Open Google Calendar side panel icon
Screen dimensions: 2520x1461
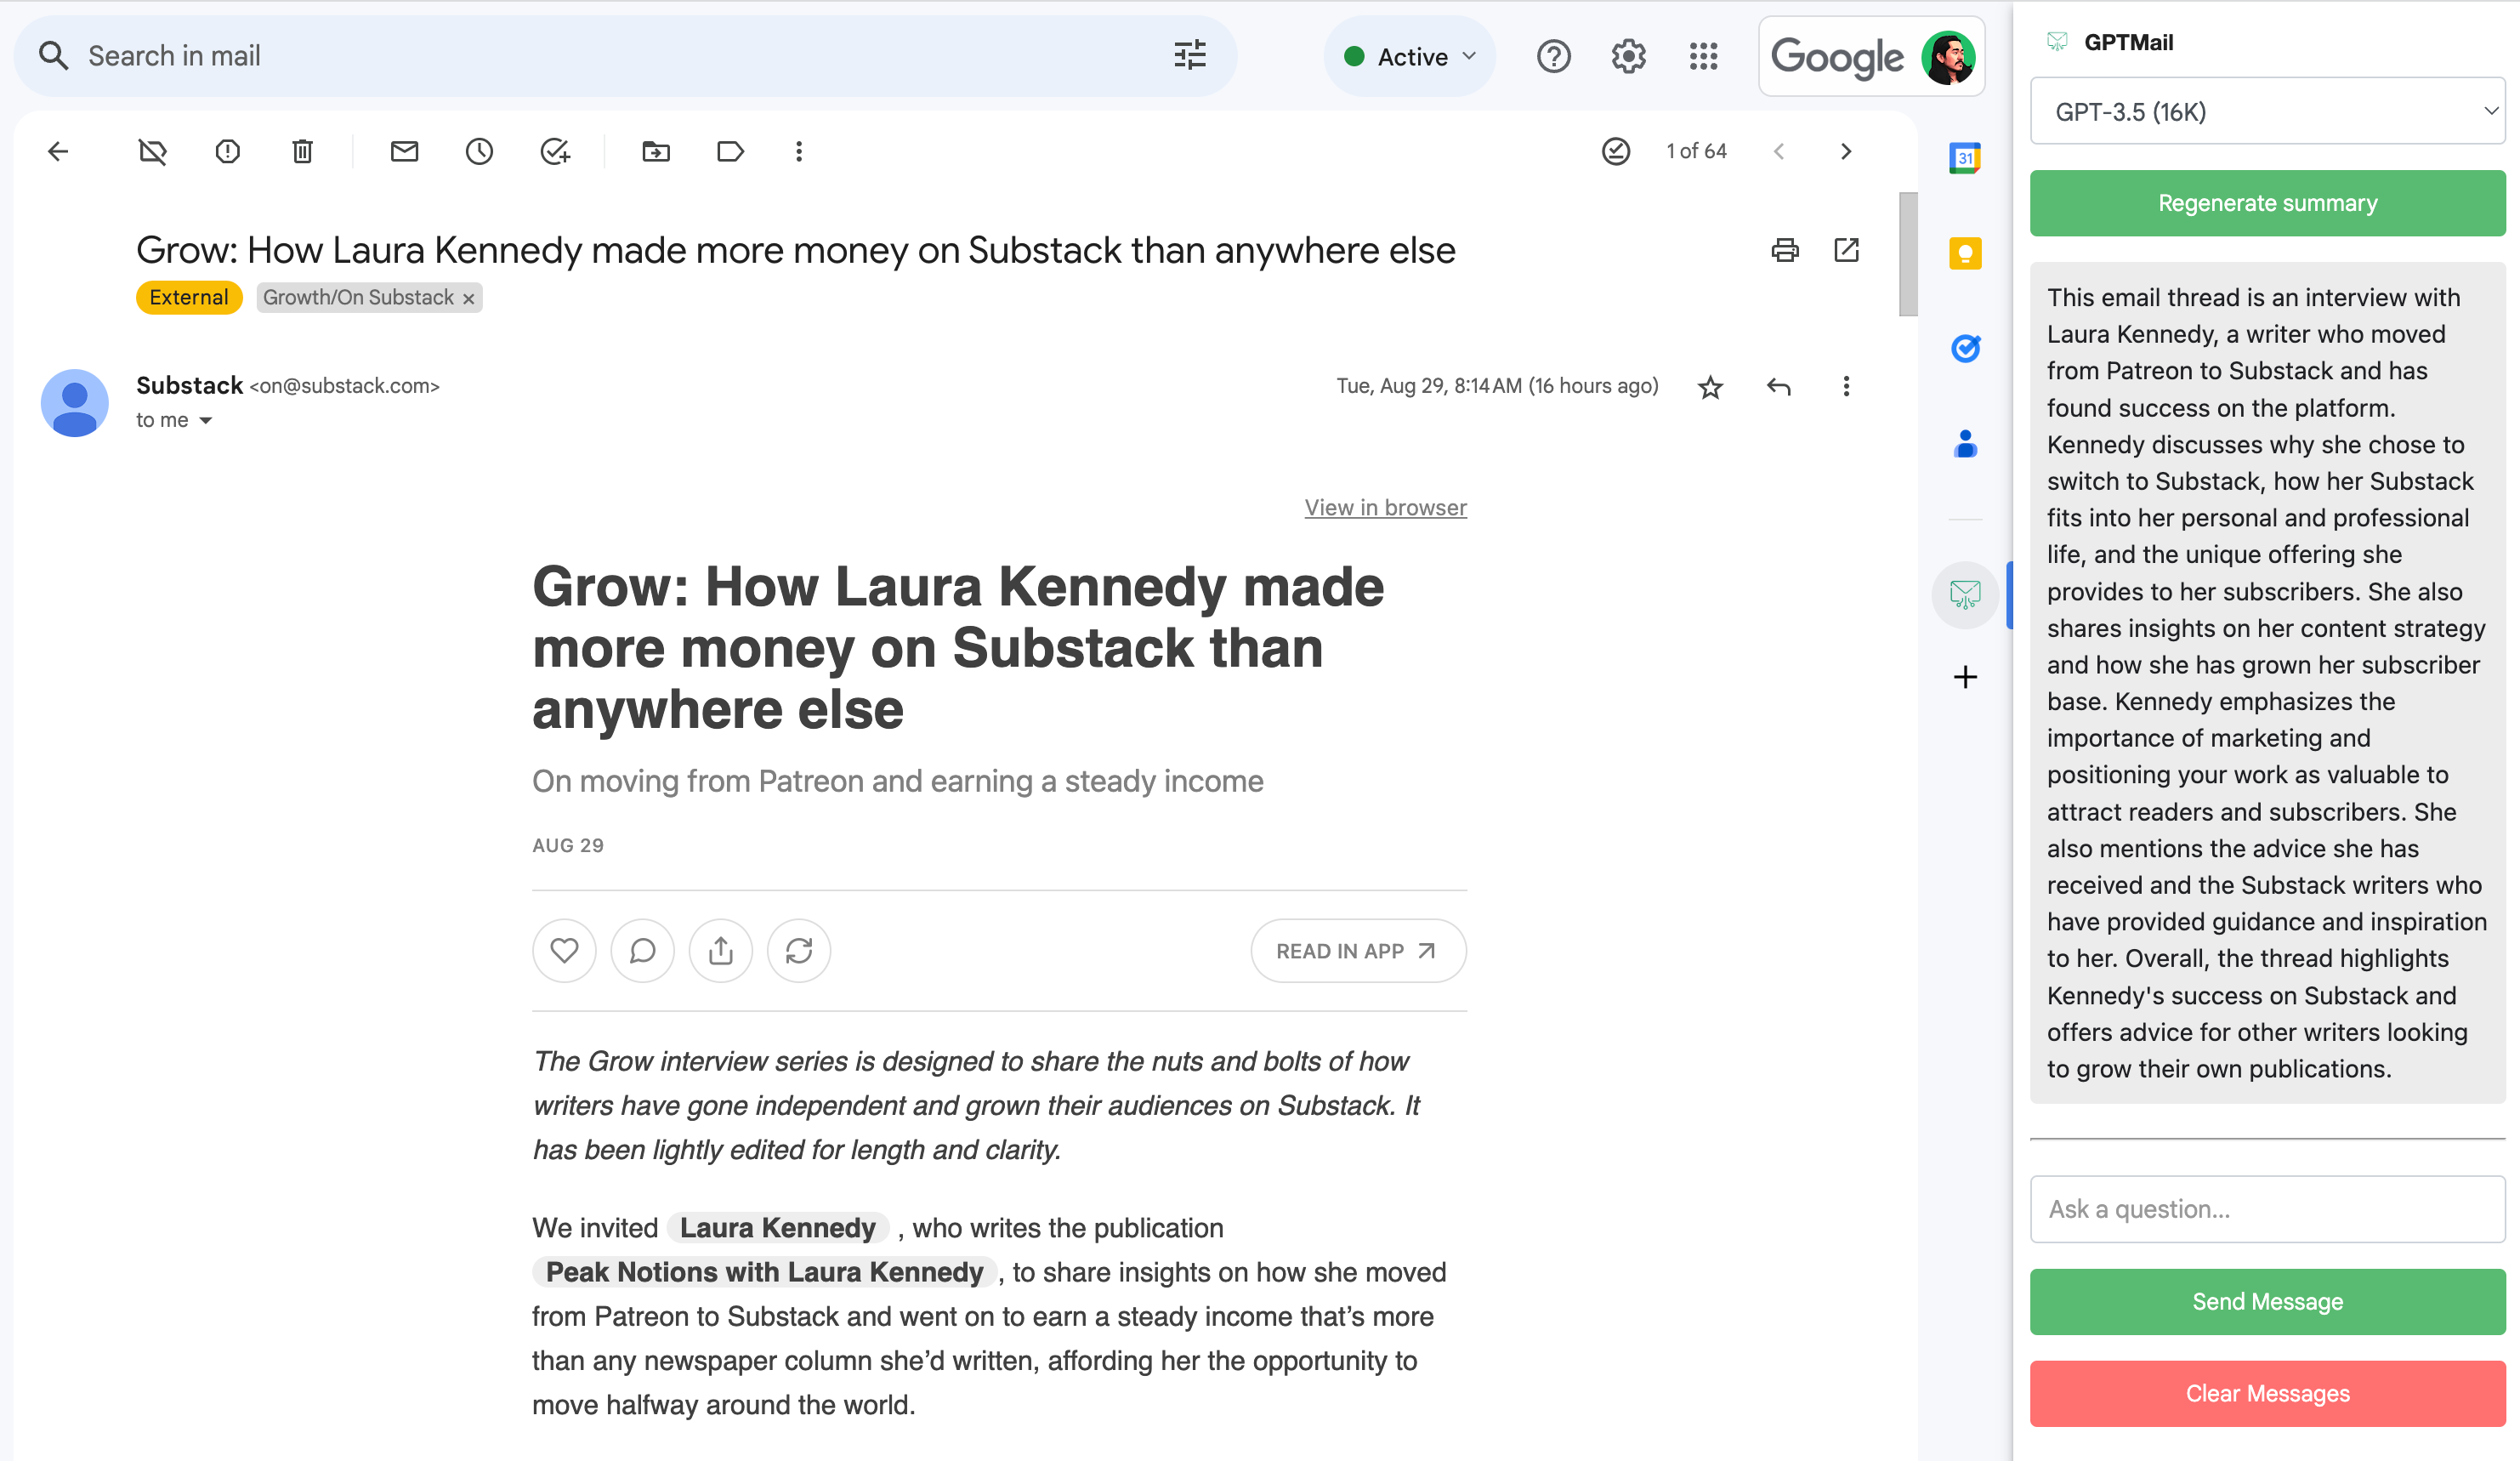(x=1964, y=158)
